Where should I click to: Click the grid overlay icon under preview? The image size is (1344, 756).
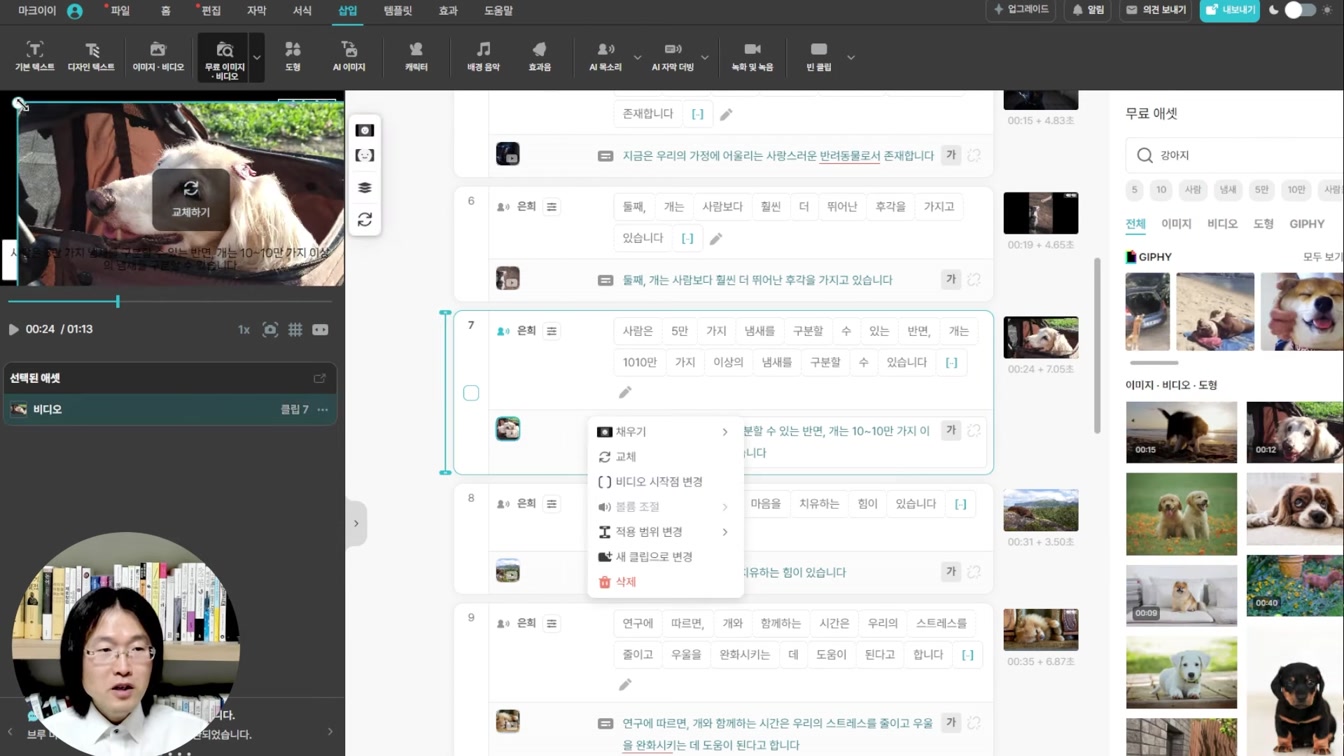coord(295,329)
